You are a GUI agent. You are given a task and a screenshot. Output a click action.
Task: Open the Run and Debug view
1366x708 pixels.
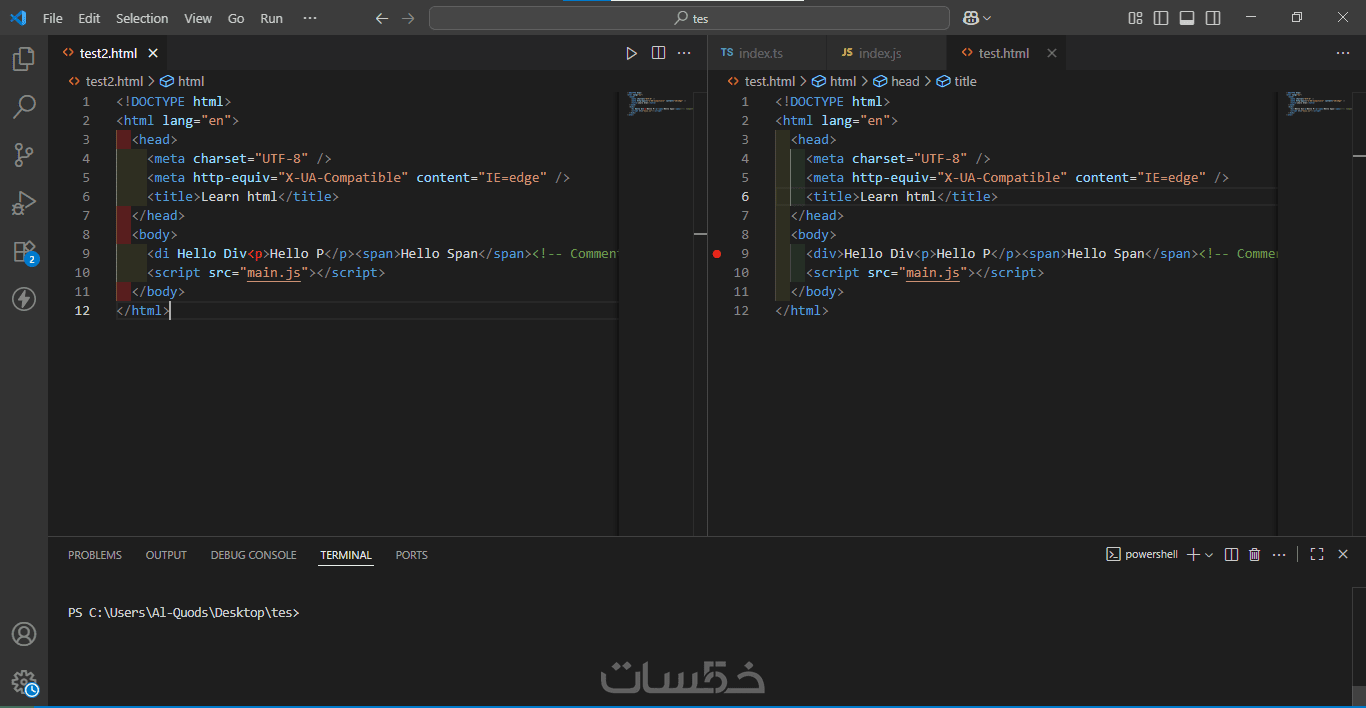click(x=24, y=203)
